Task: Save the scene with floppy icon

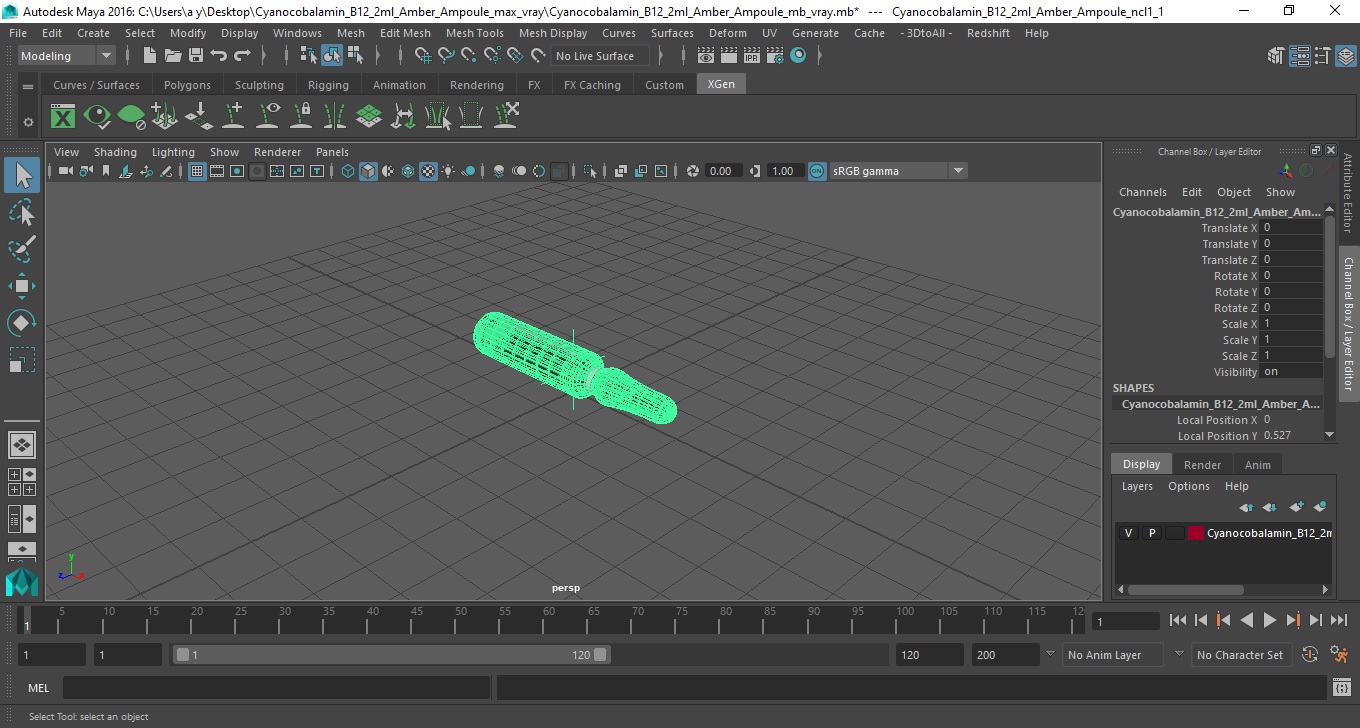Action: pos(195,56)
